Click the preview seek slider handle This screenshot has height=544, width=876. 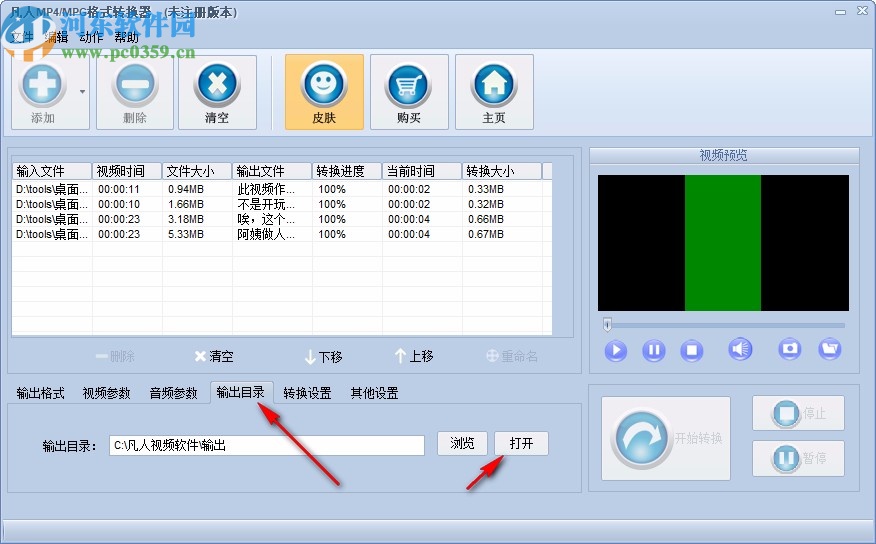click(x=607, y=324)
